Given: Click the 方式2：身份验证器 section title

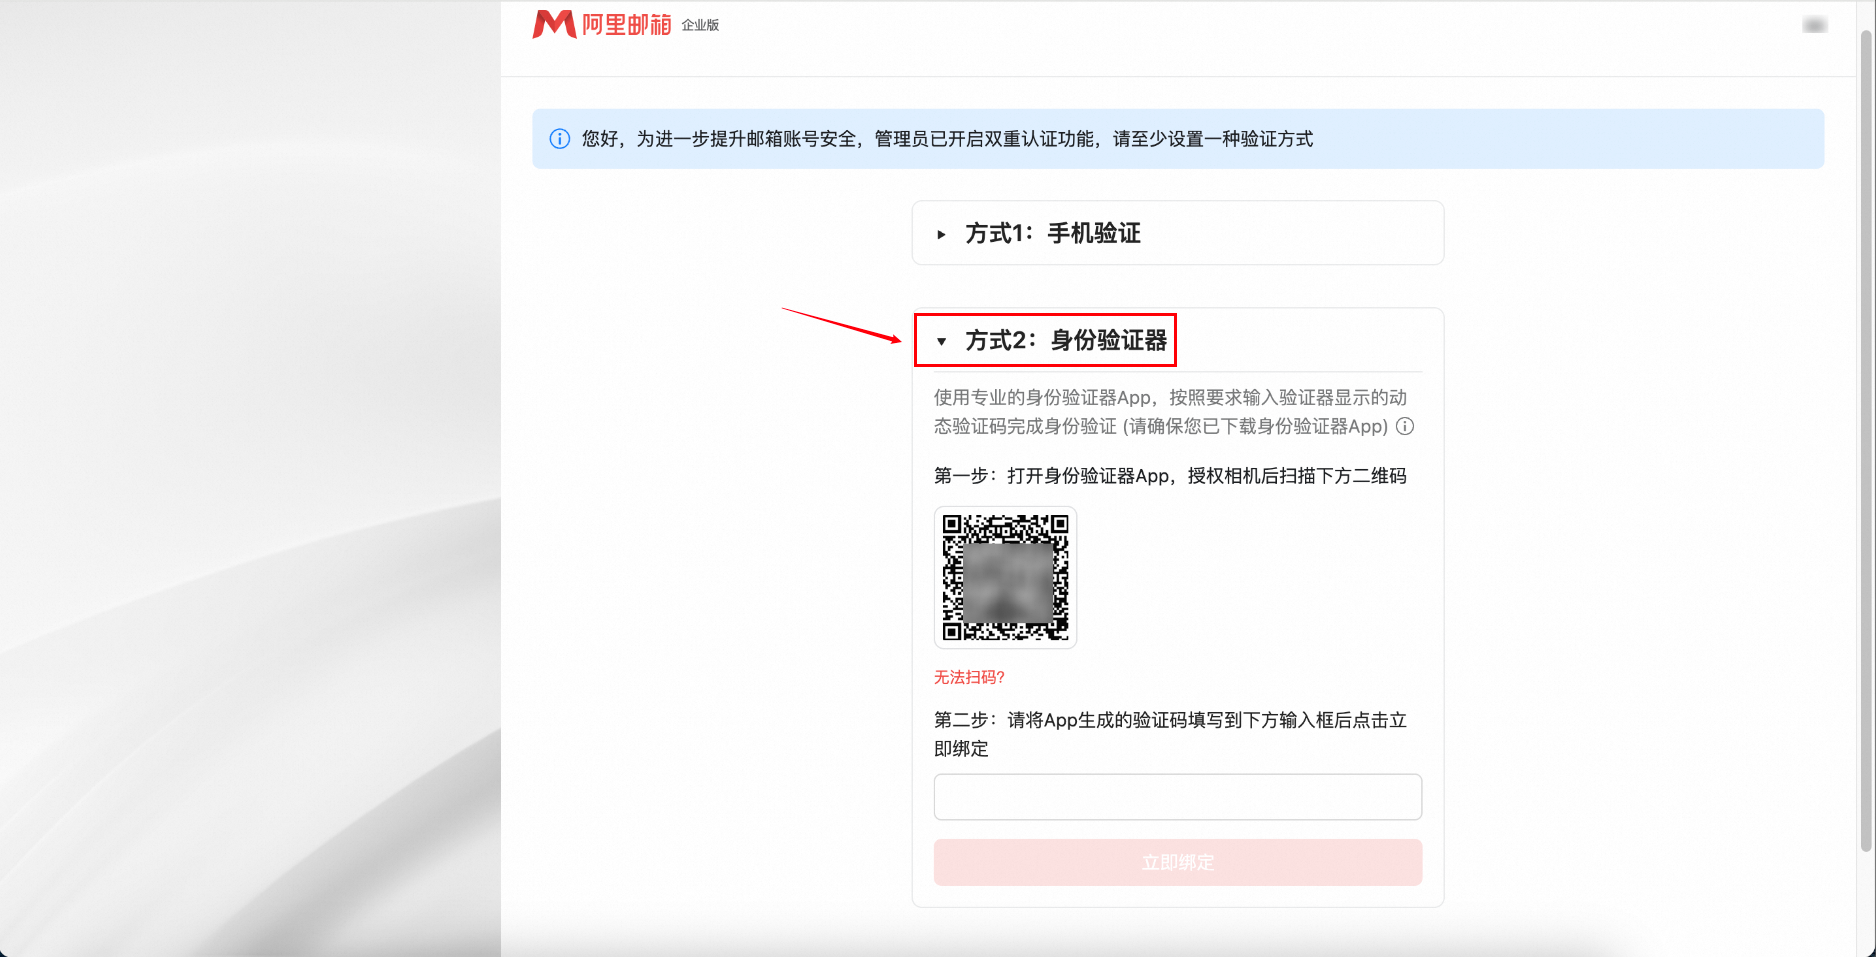Looking at the screenshot, I should pos(1065,340).
